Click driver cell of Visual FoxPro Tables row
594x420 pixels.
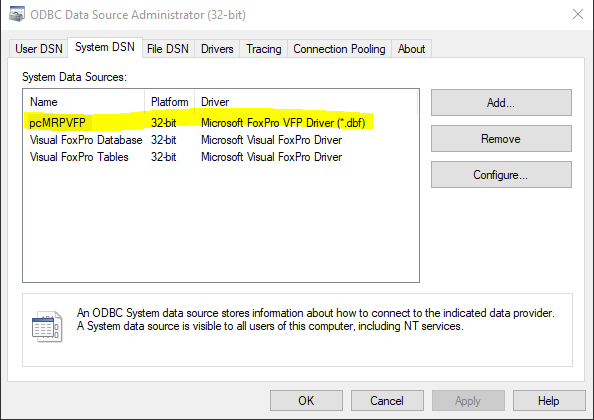(x=271, y=157)
